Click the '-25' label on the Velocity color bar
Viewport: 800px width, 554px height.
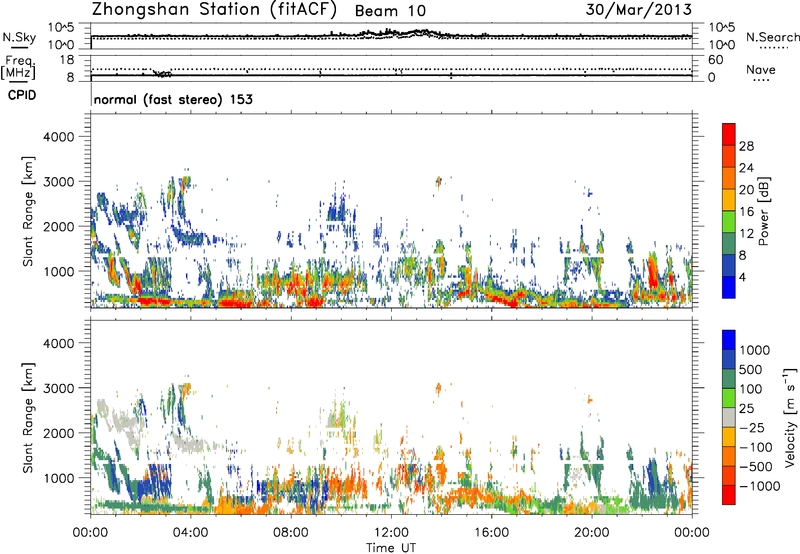point(752,428)
